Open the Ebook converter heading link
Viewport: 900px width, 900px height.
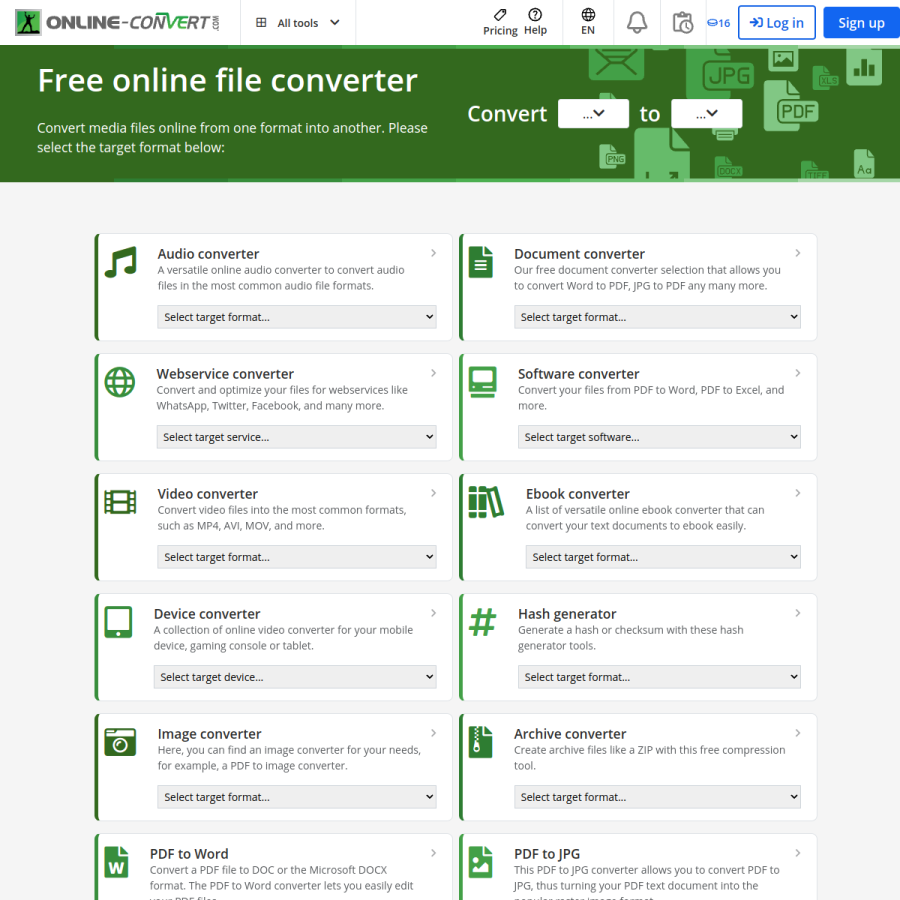point(578,494)
